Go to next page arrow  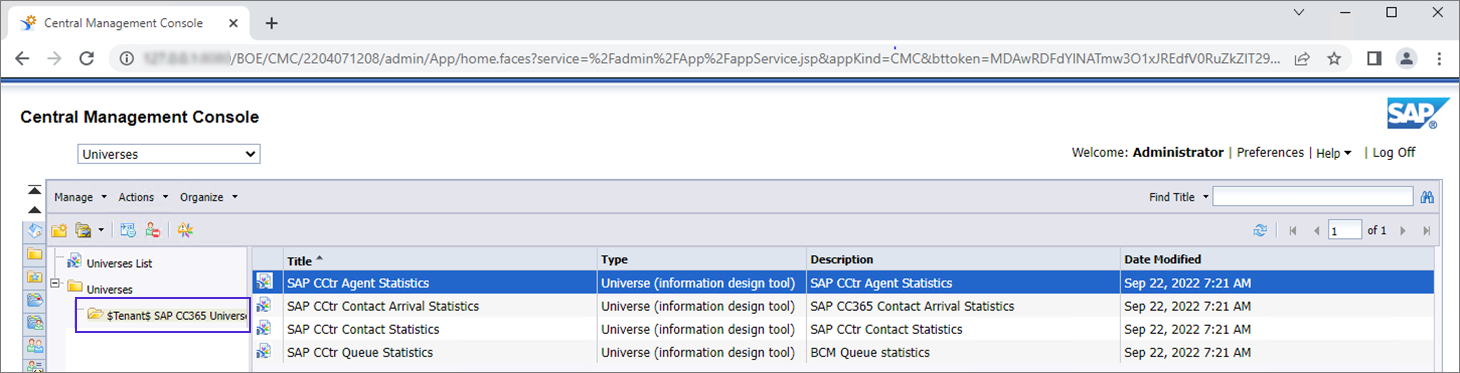click(1403, 231)
